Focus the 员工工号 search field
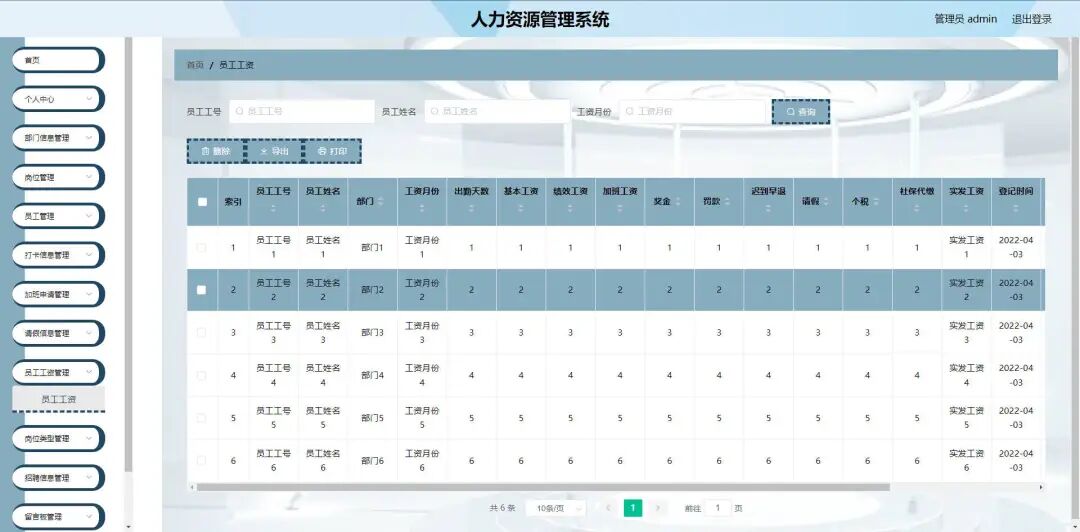The height and width of the screenshot is (532, 1080). [x=302, y=111]
